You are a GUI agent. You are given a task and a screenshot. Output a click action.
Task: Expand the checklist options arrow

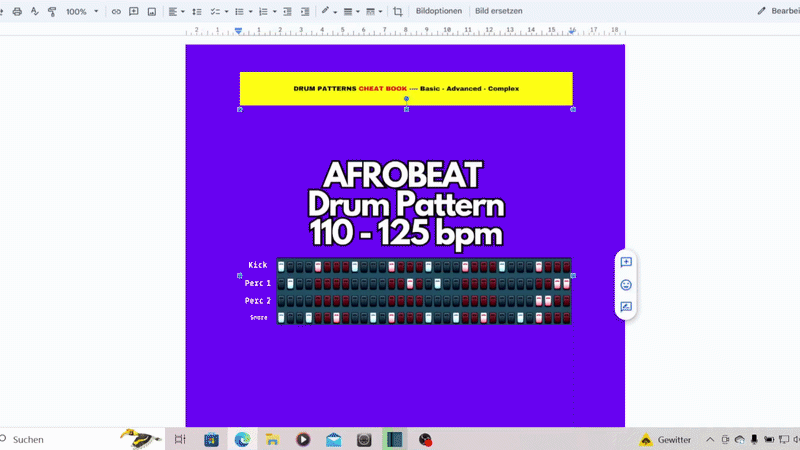pyautogui.click(x=226, y=11)
